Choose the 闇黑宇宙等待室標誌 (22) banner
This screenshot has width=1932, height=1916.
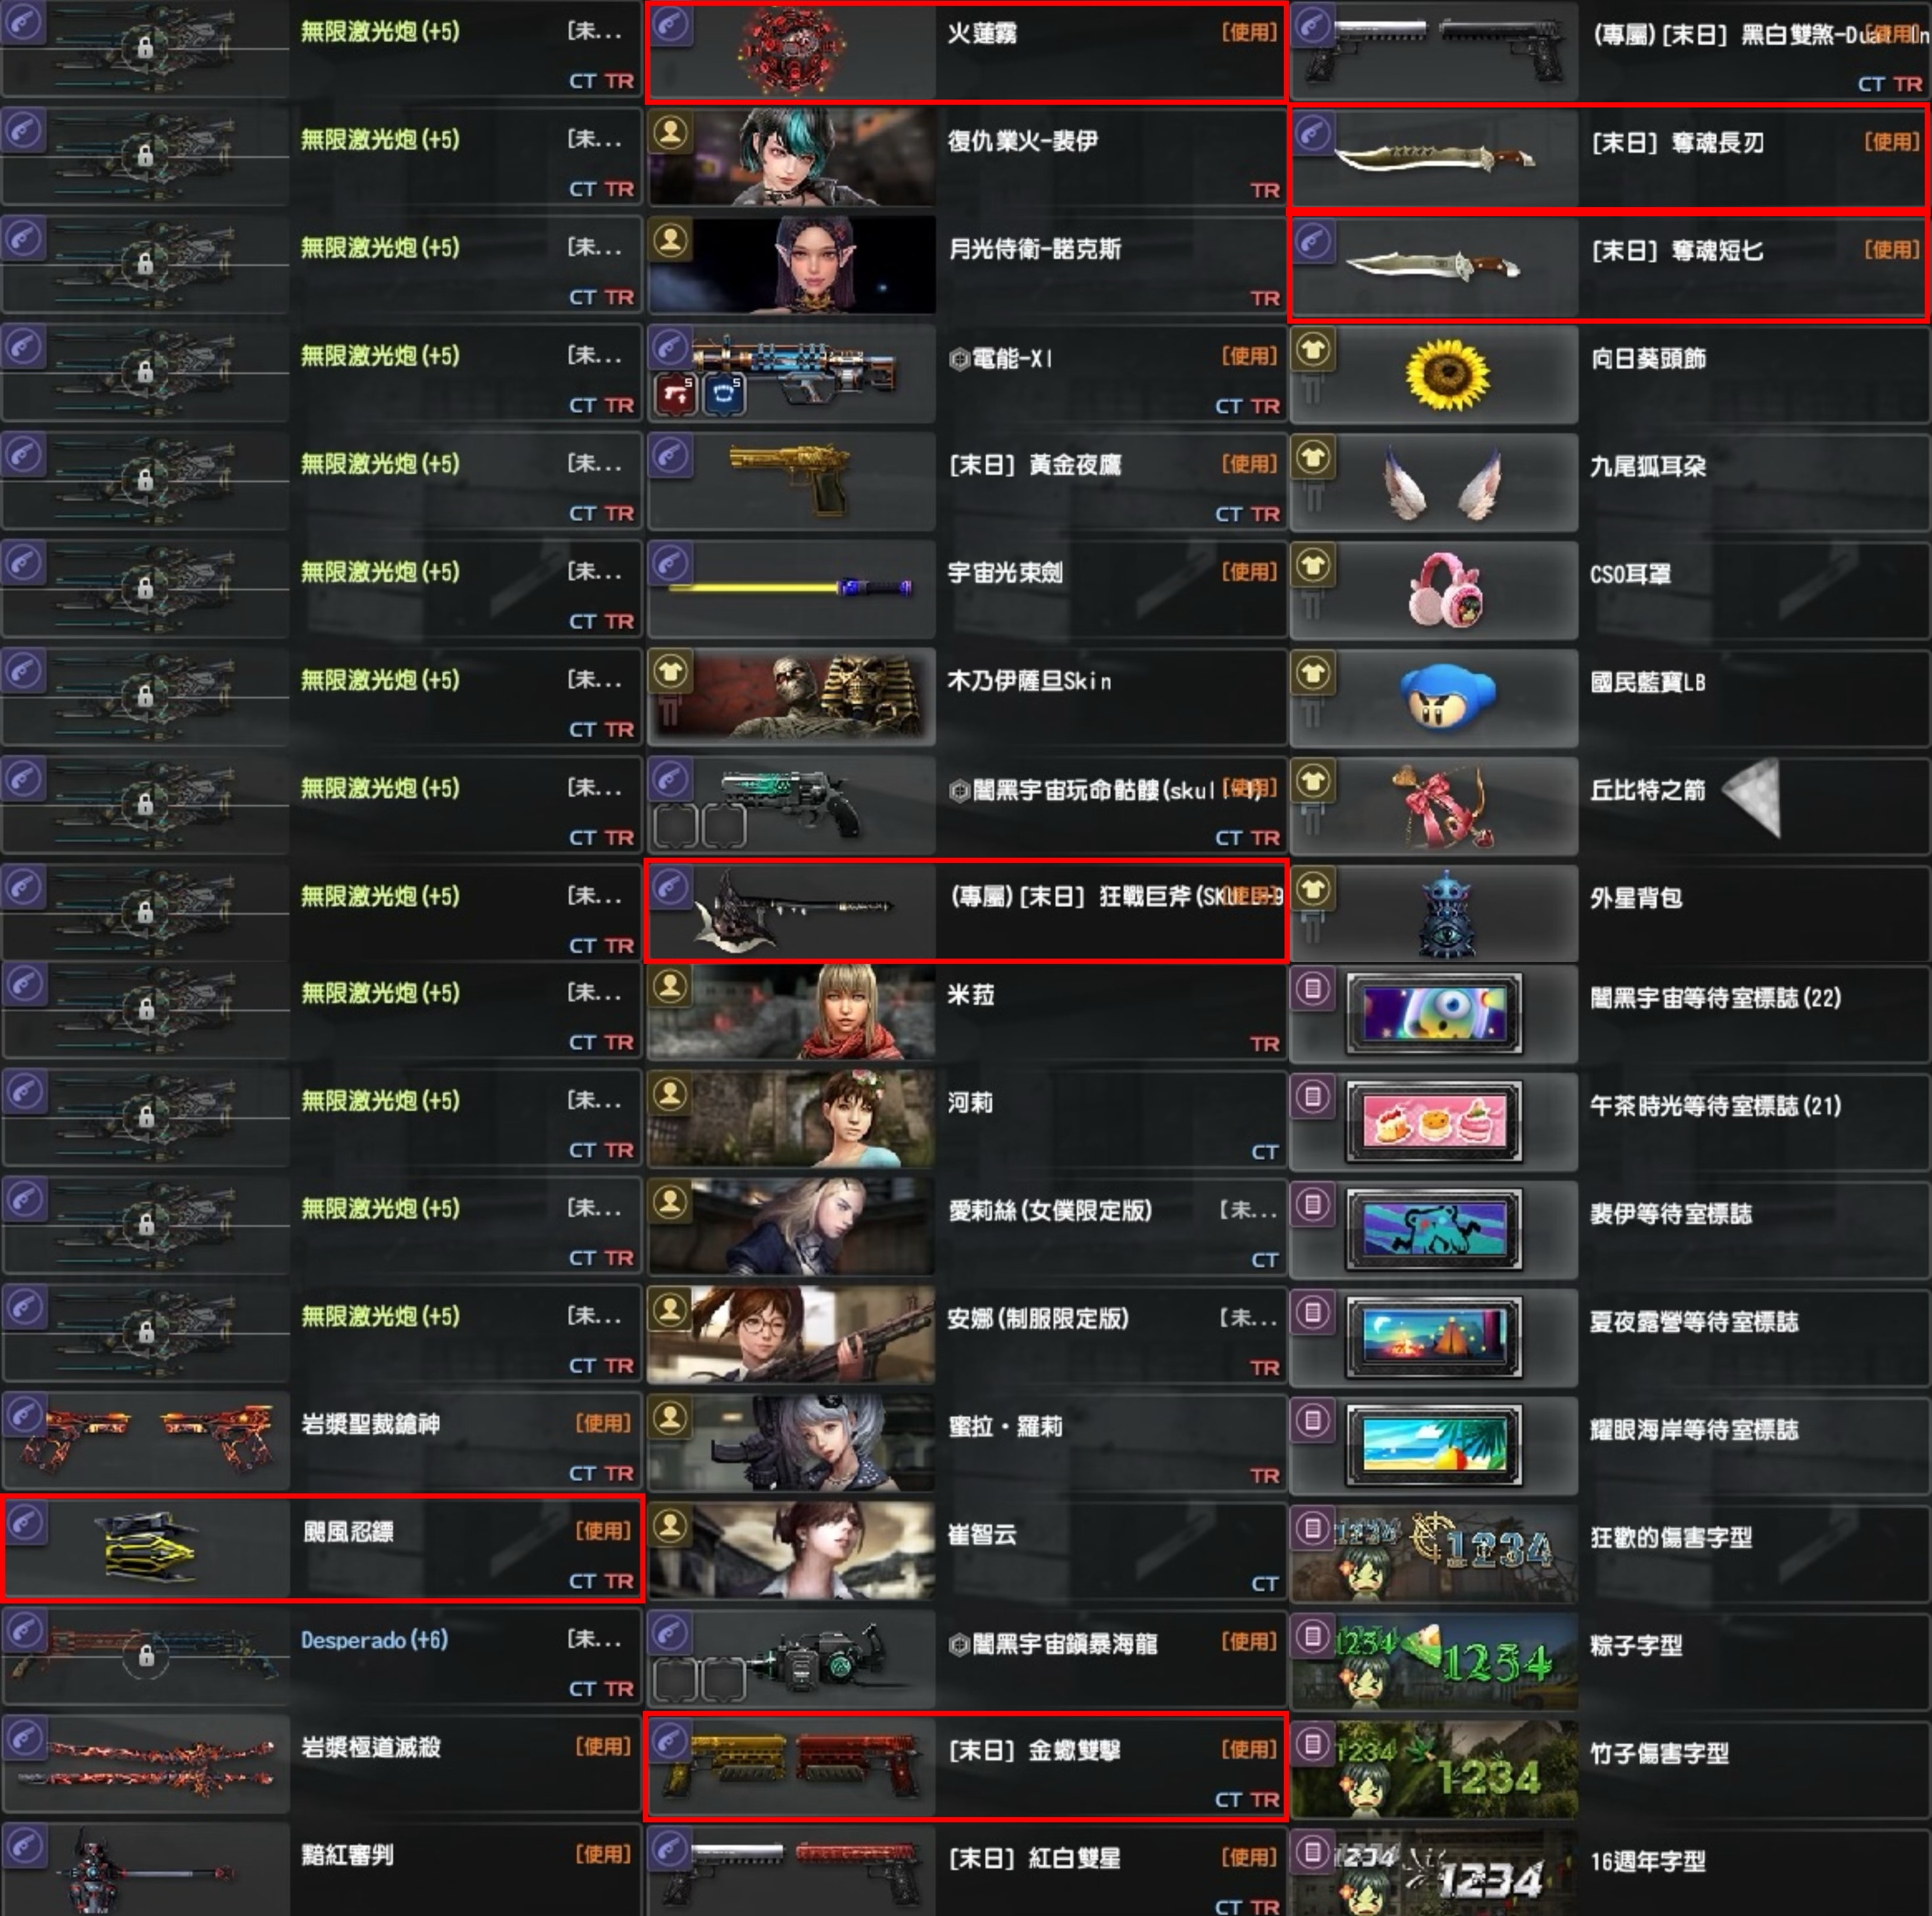click(1434, 1013)
